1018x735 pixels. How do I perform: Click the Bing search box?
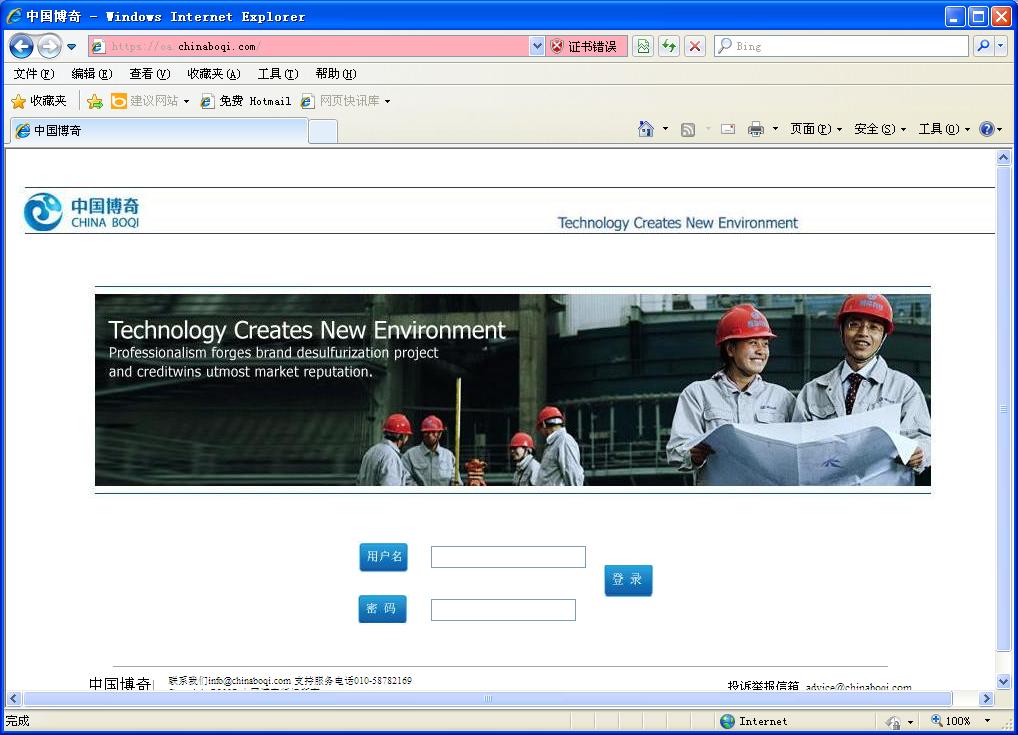coord(841,46)
